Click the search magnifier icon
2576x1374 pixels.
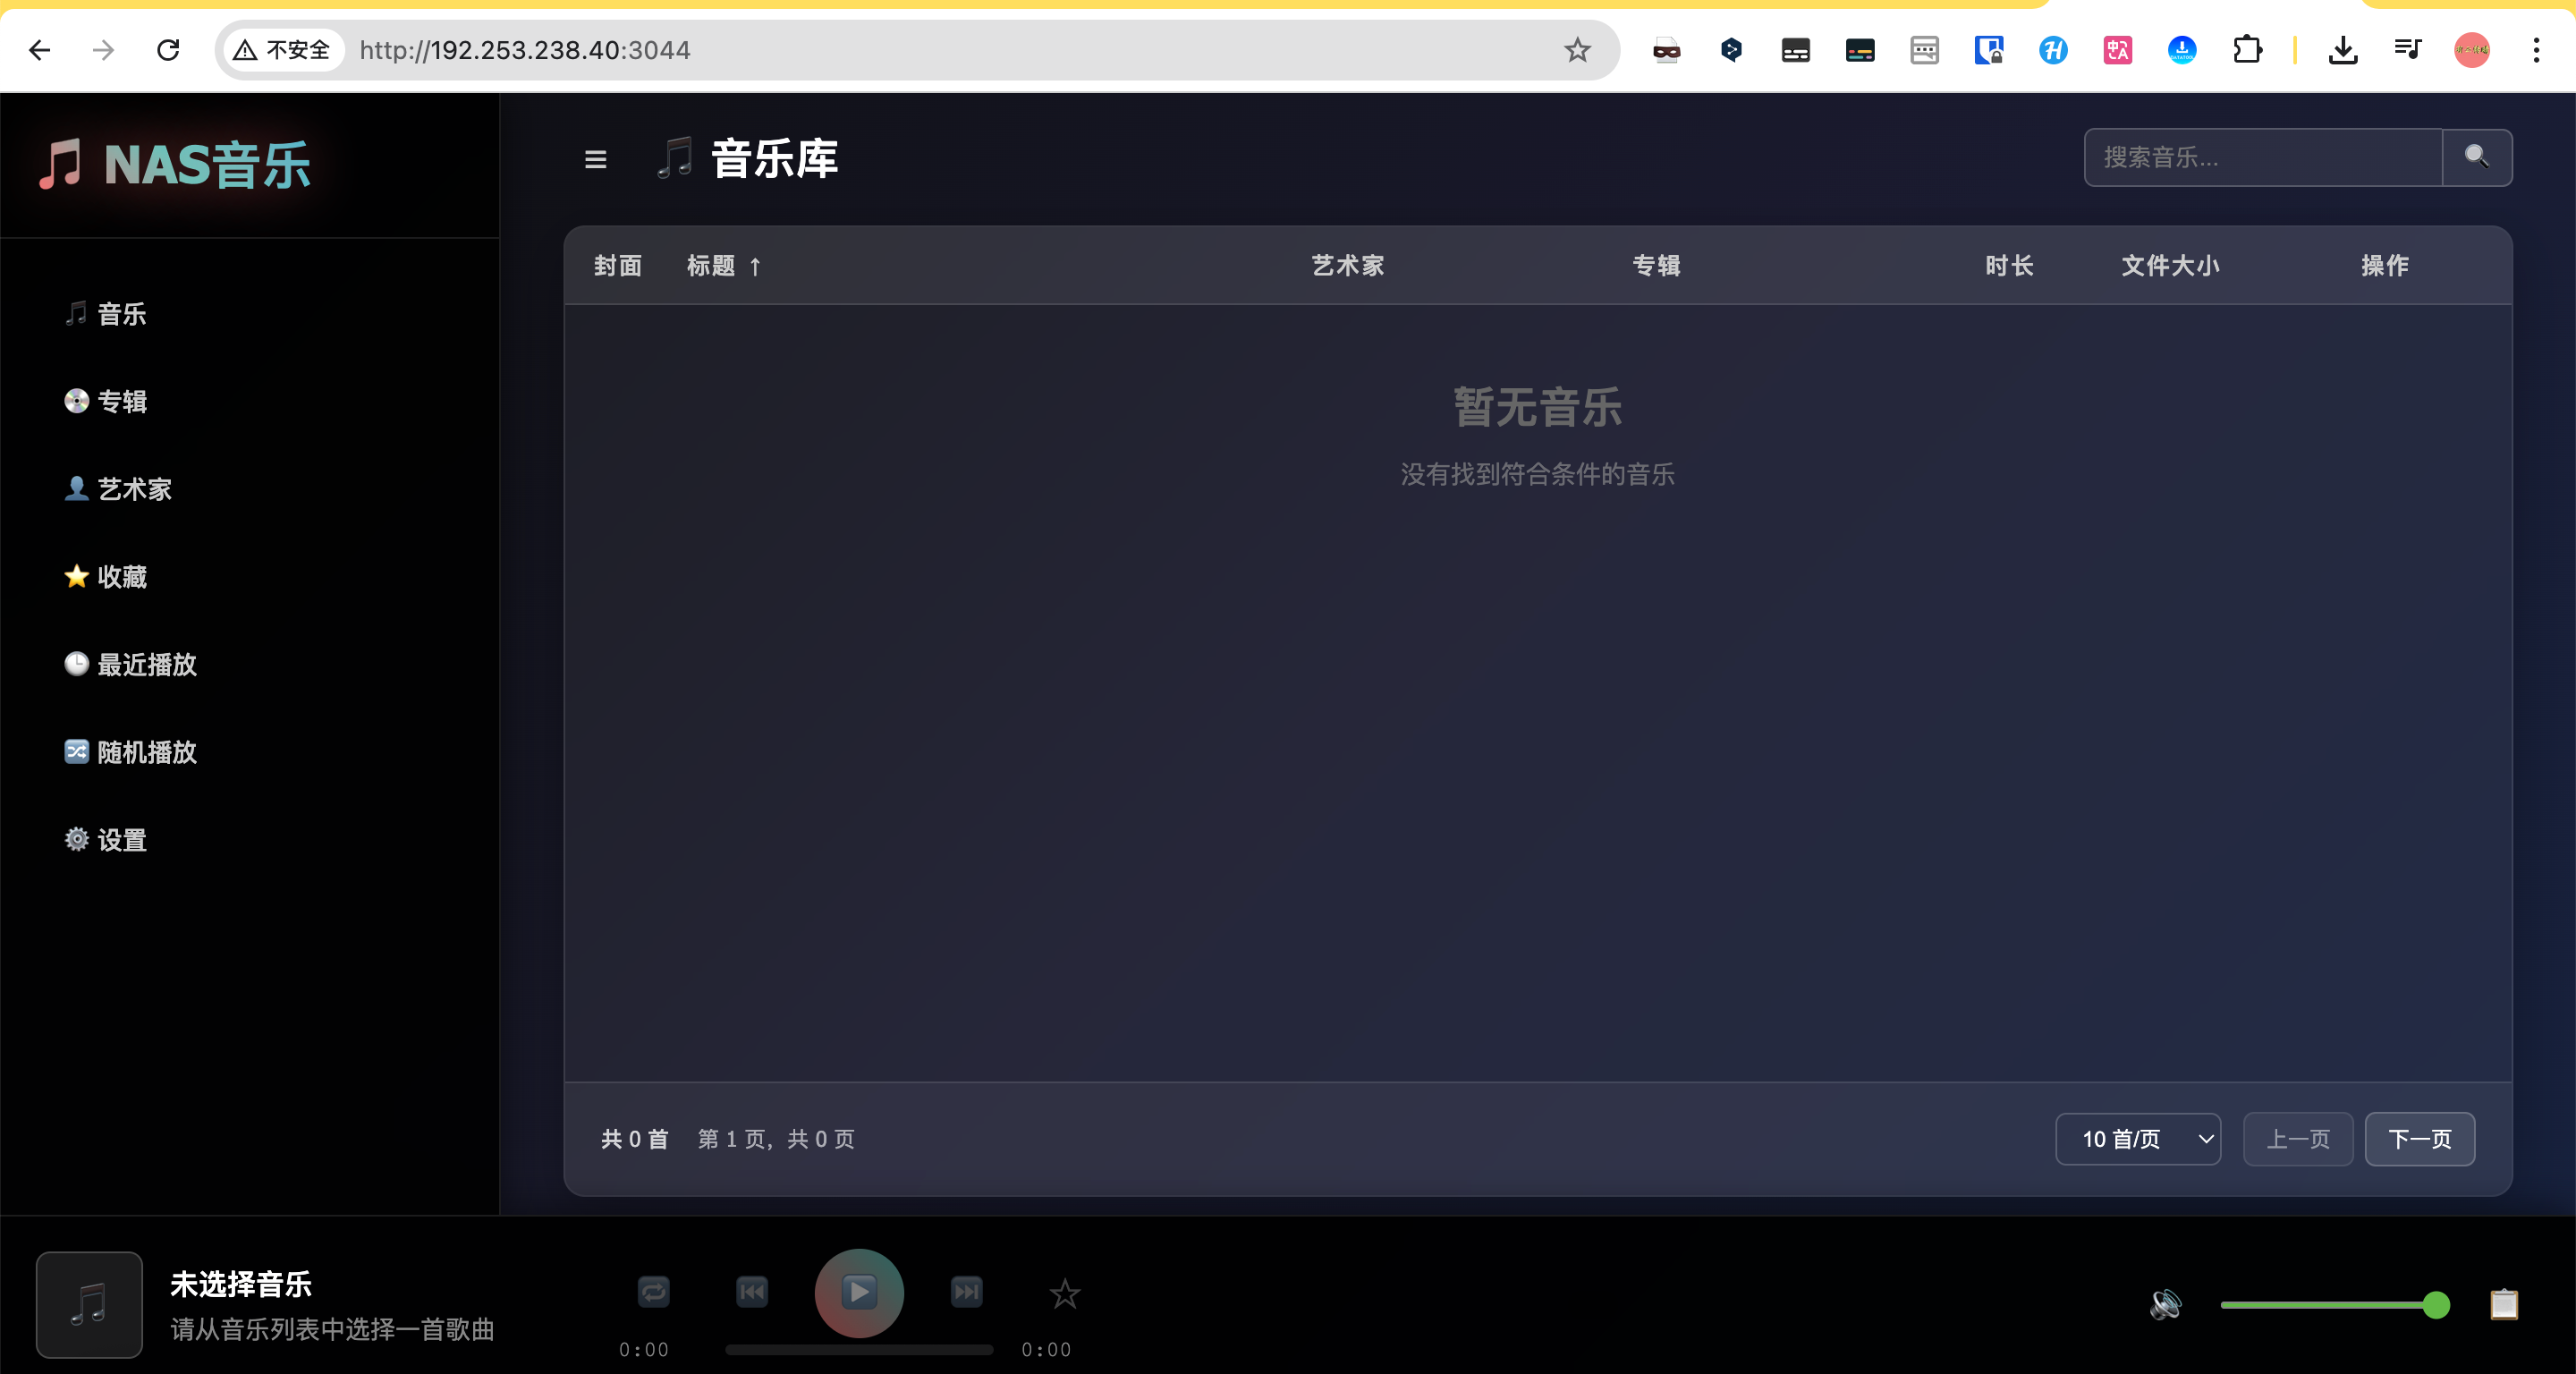click(2477, 157)
